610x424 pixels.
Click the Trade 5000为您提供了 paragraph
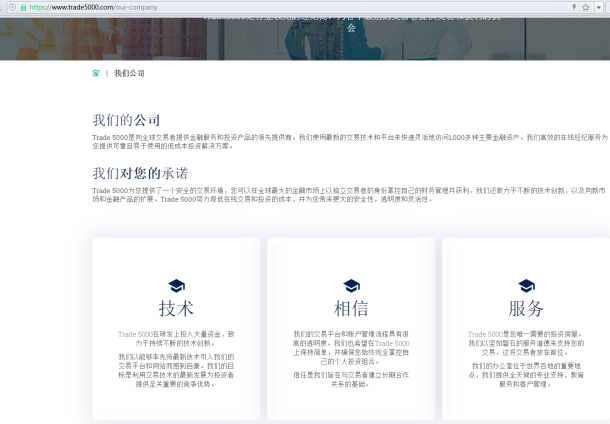click(349, 195)
